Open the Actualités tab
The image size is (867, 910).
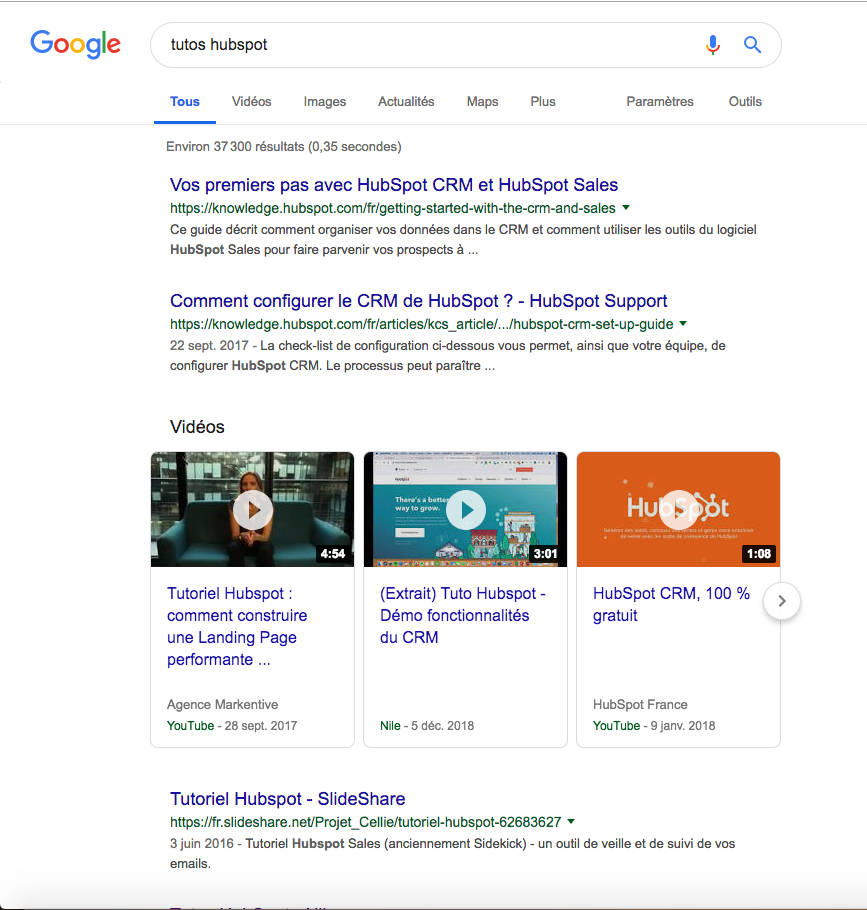[406, 101]
